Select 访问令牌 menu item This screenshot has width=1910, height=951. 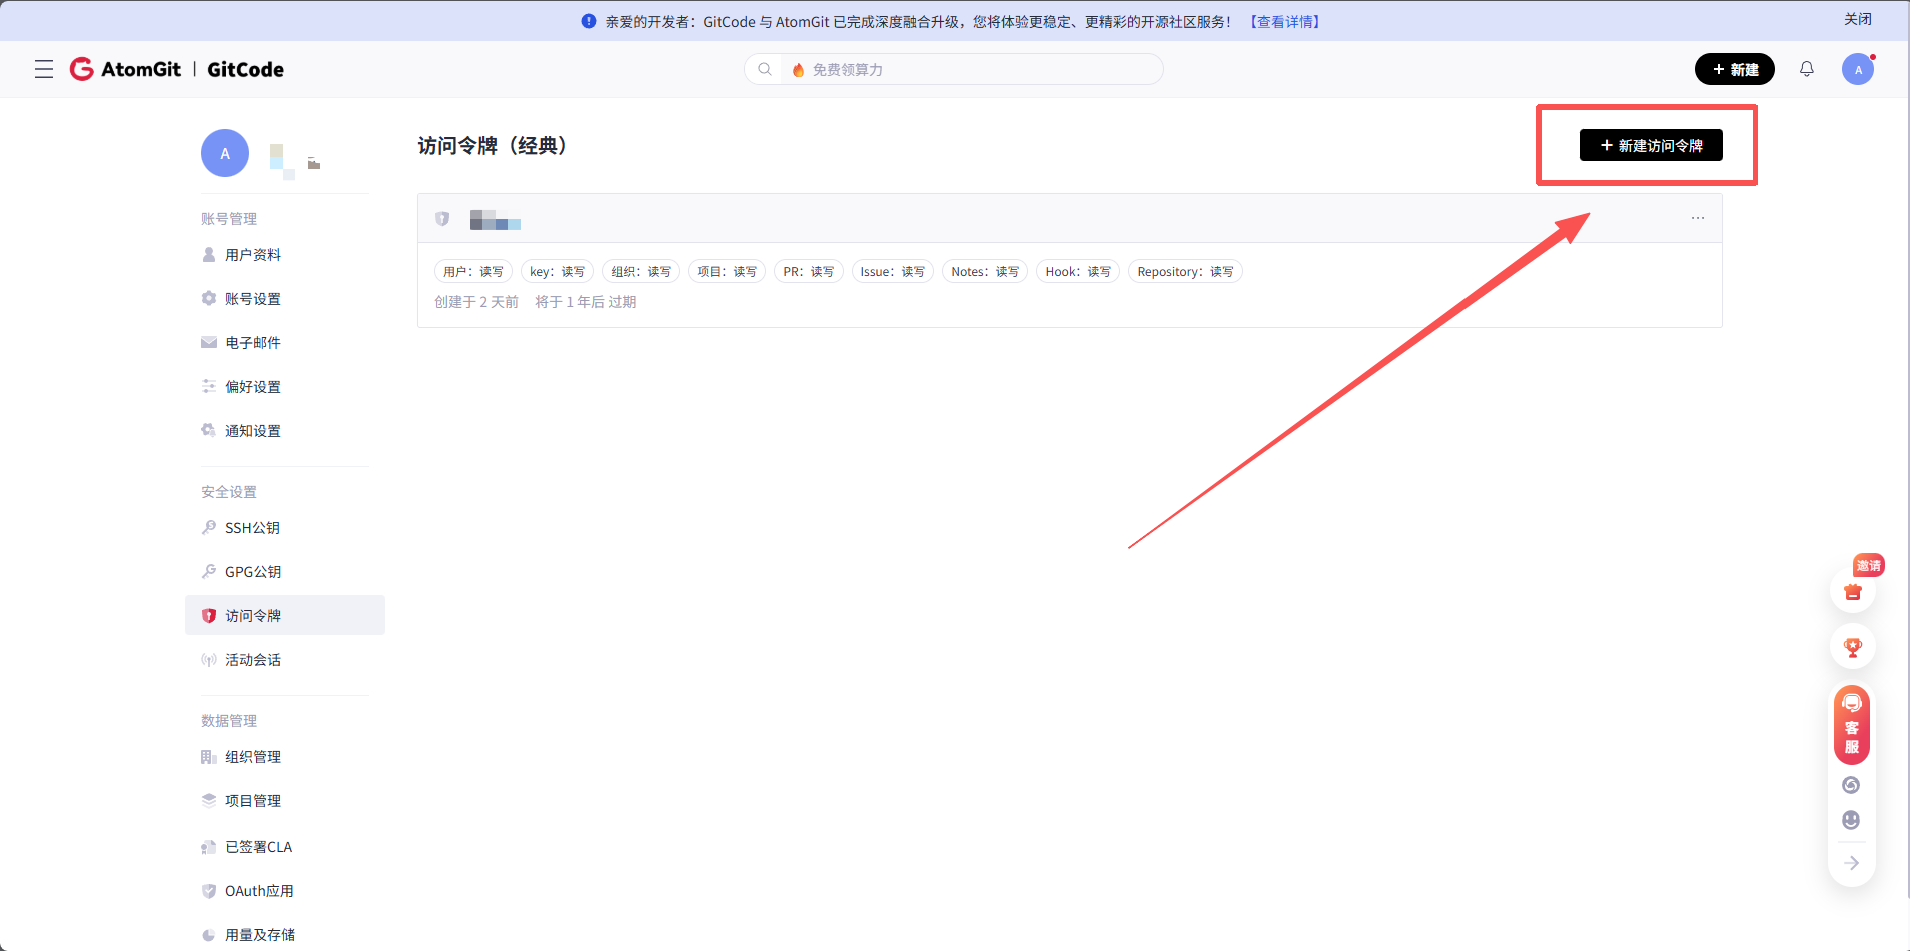285,616
